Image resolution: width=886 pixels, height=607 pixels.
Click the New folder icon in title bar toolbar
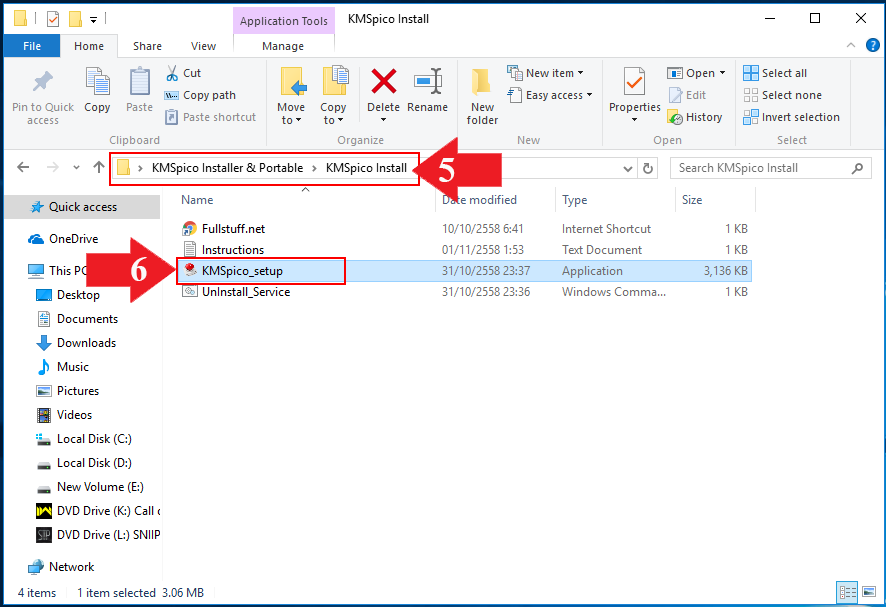pos(75,19)
